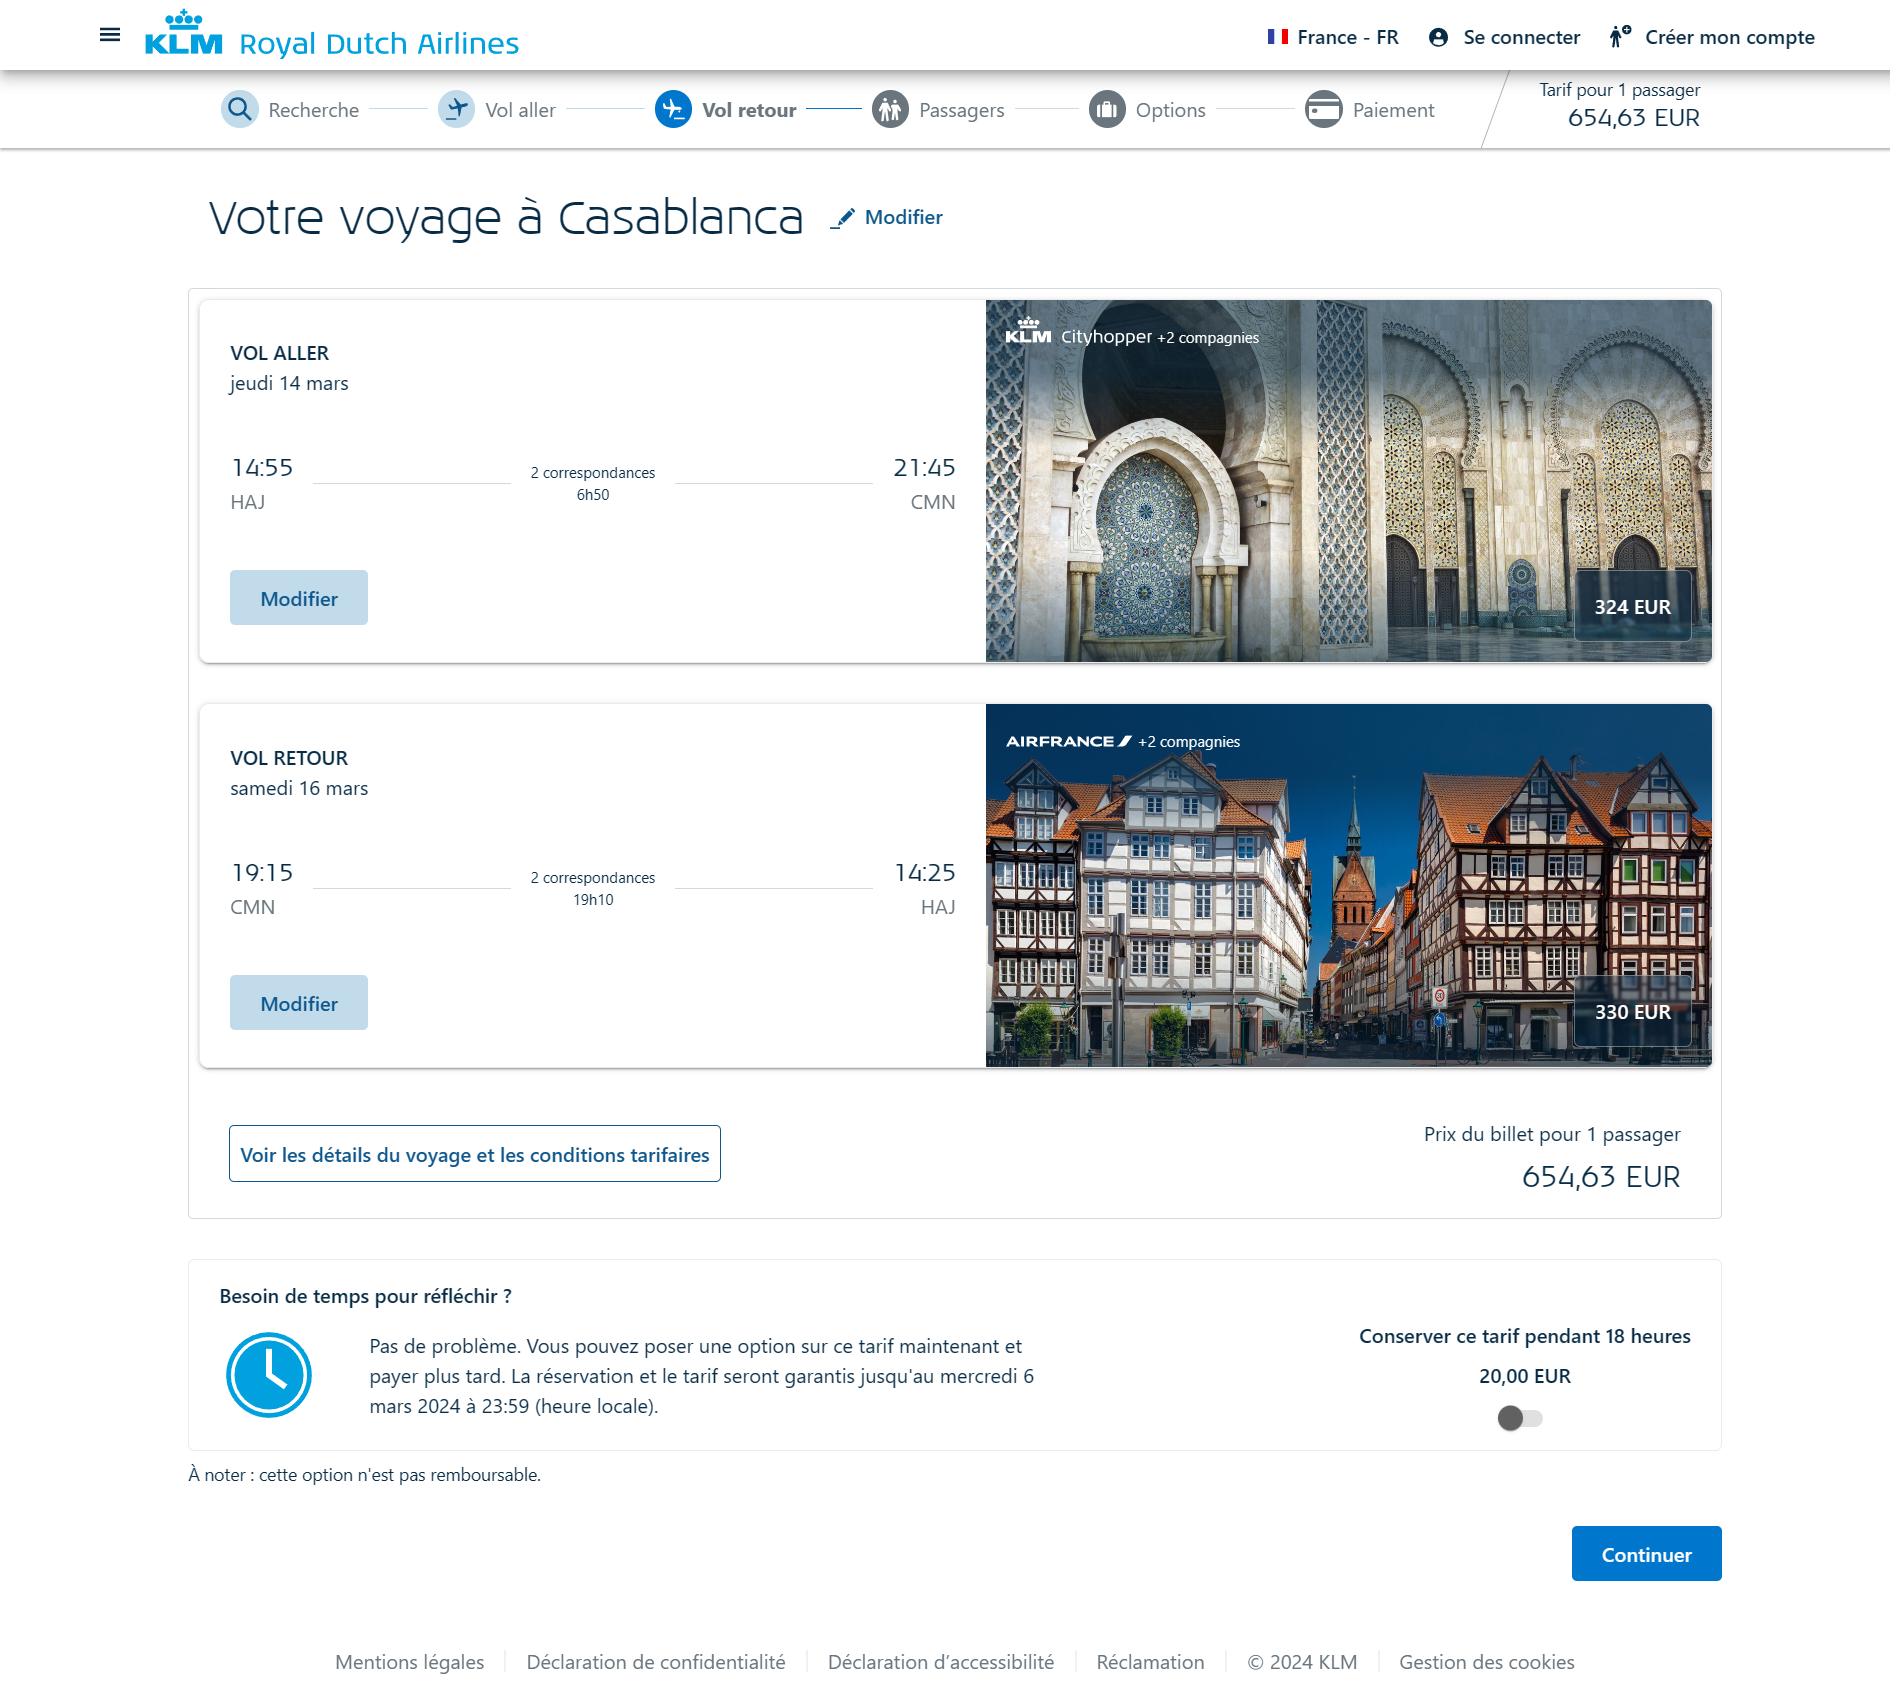
Task: Select the Recherche search step icon
Action: [x=239, y=110]
